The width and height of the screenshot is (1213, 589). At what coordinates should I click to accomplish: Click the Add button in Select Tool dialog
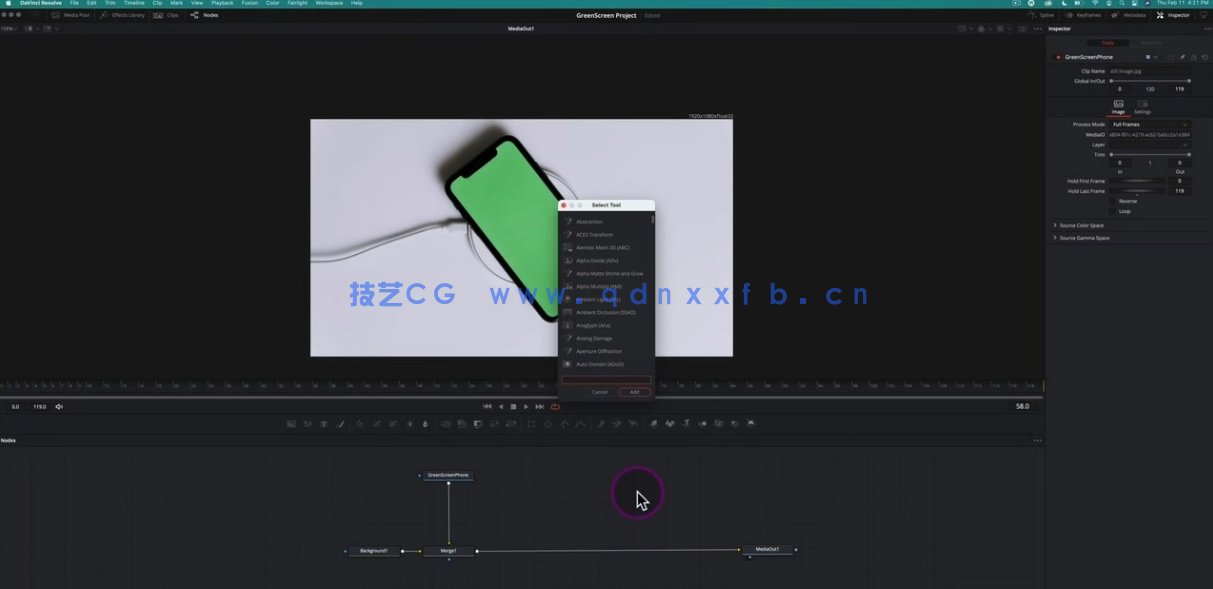[633, 392]
